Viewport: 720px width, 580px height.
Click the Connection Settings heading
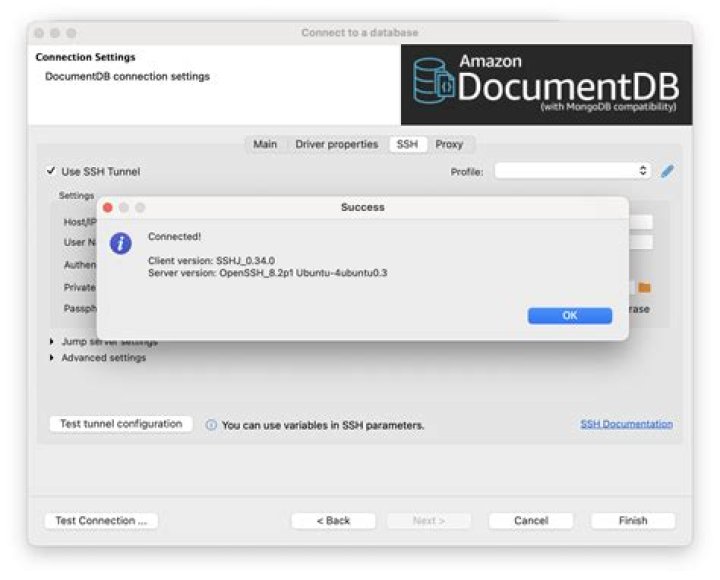point(85,57)
